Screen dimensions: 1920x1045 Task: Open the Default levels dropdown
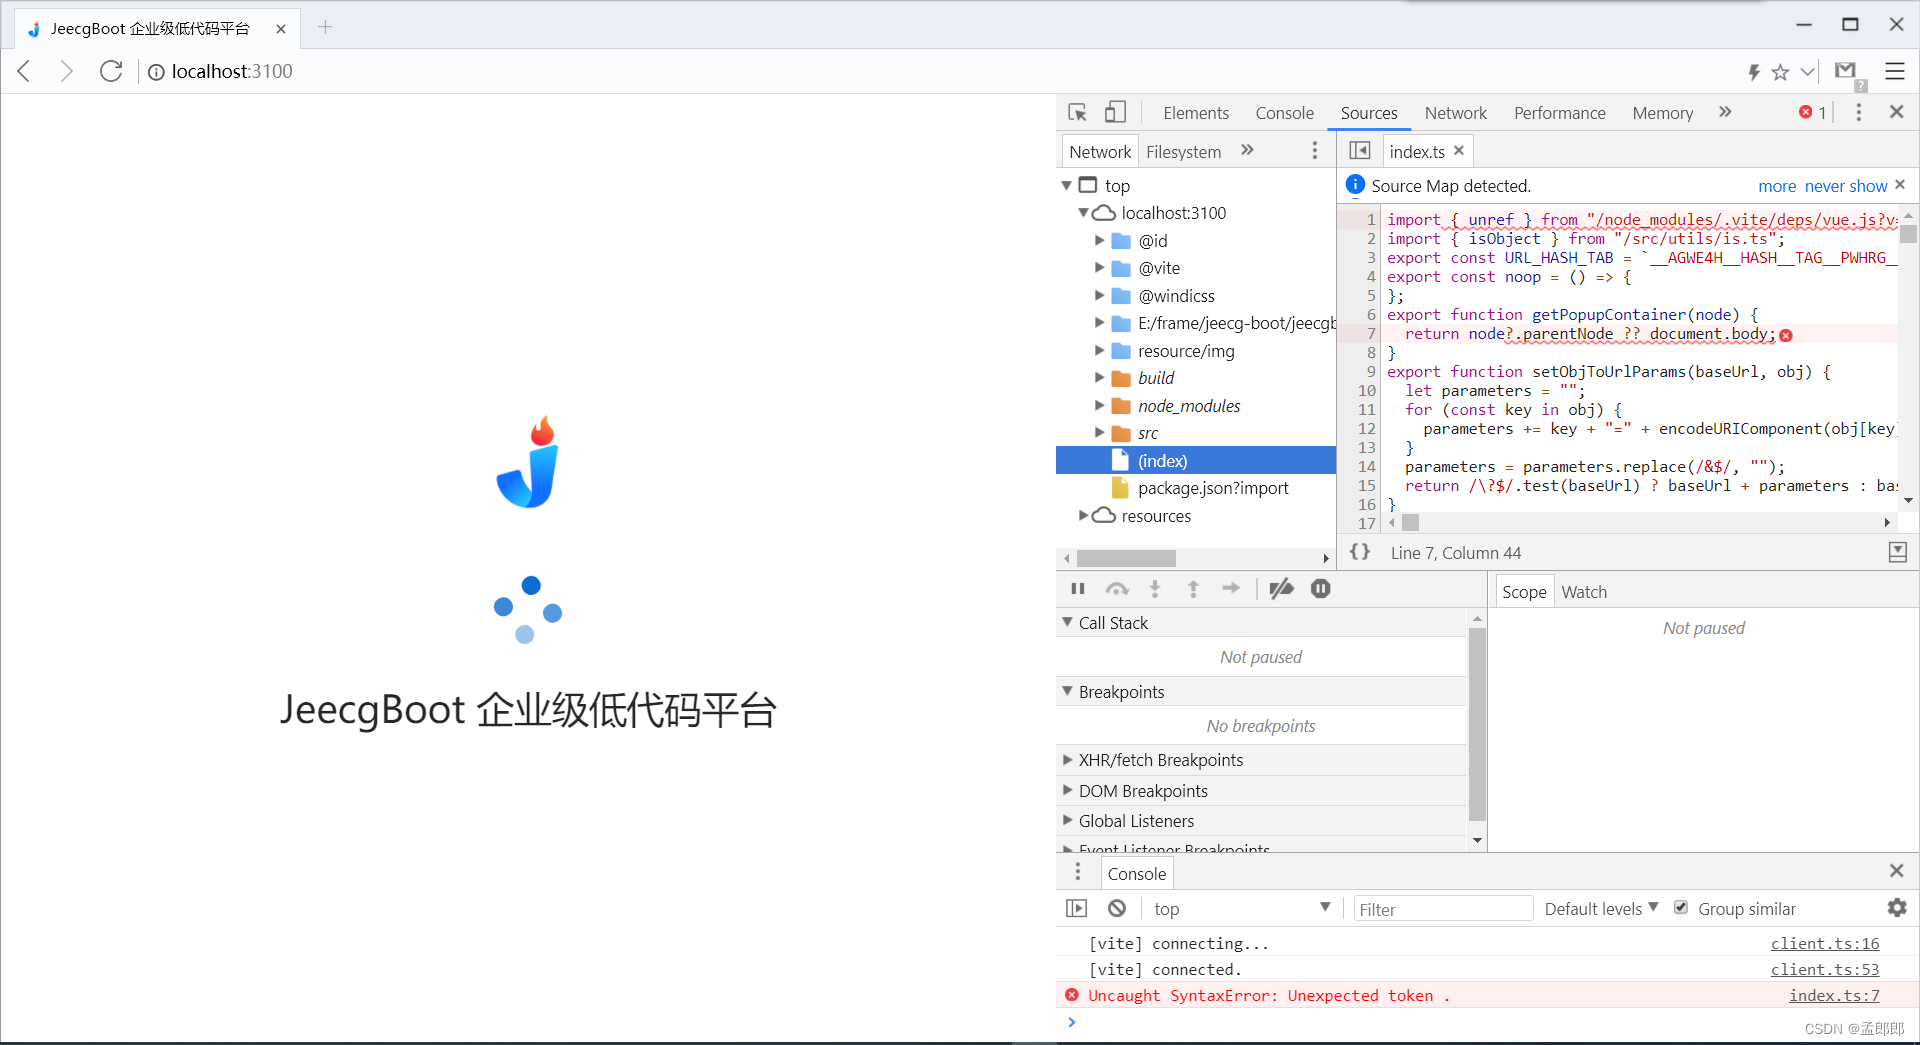click(x=1598, y=908)
